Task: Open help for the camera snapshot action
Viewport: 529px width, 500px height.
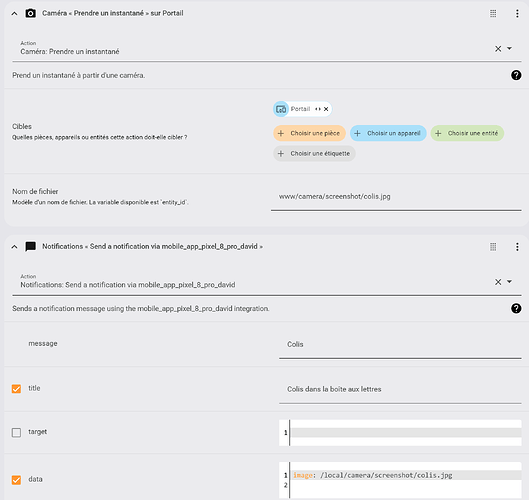Action: [516, 75]
